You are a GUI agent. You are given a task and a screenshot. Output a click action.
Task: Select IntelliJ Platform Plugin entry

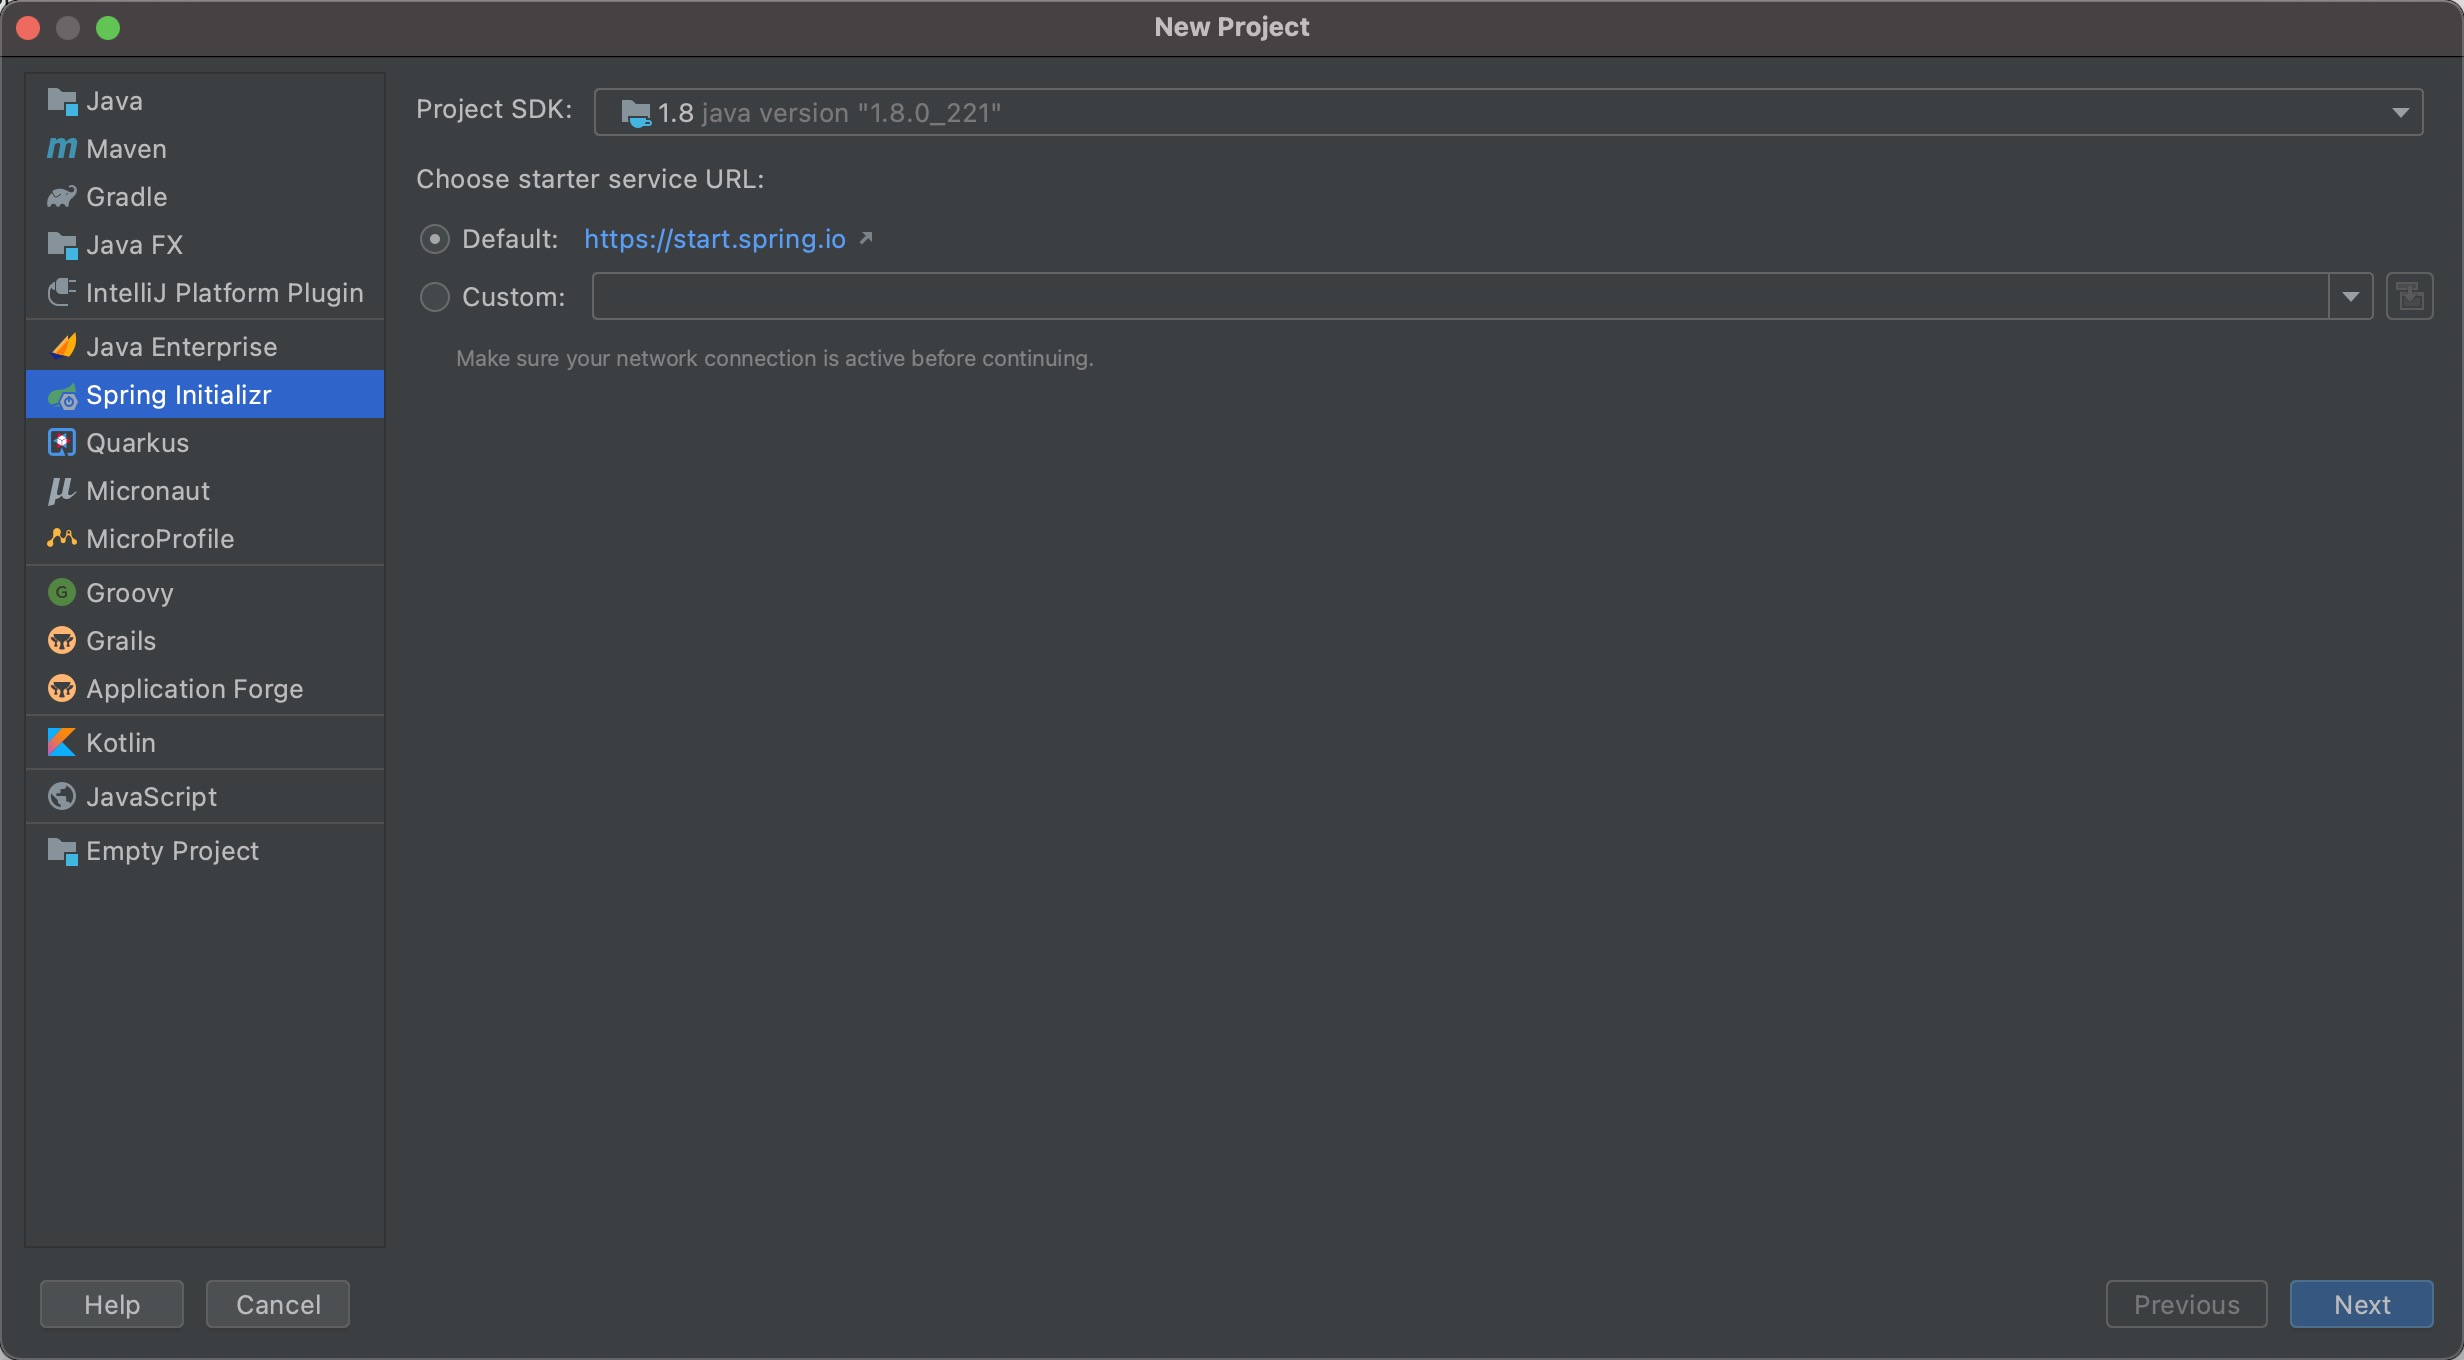point(205,293)
